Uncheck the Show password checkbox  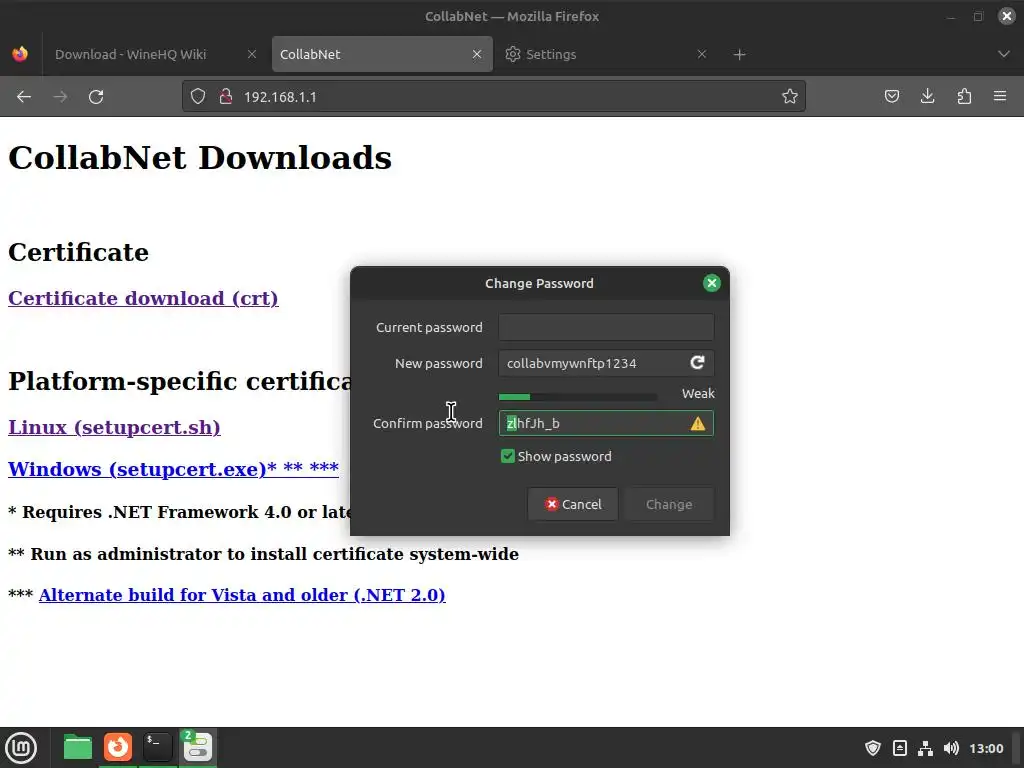coord(507,456)
